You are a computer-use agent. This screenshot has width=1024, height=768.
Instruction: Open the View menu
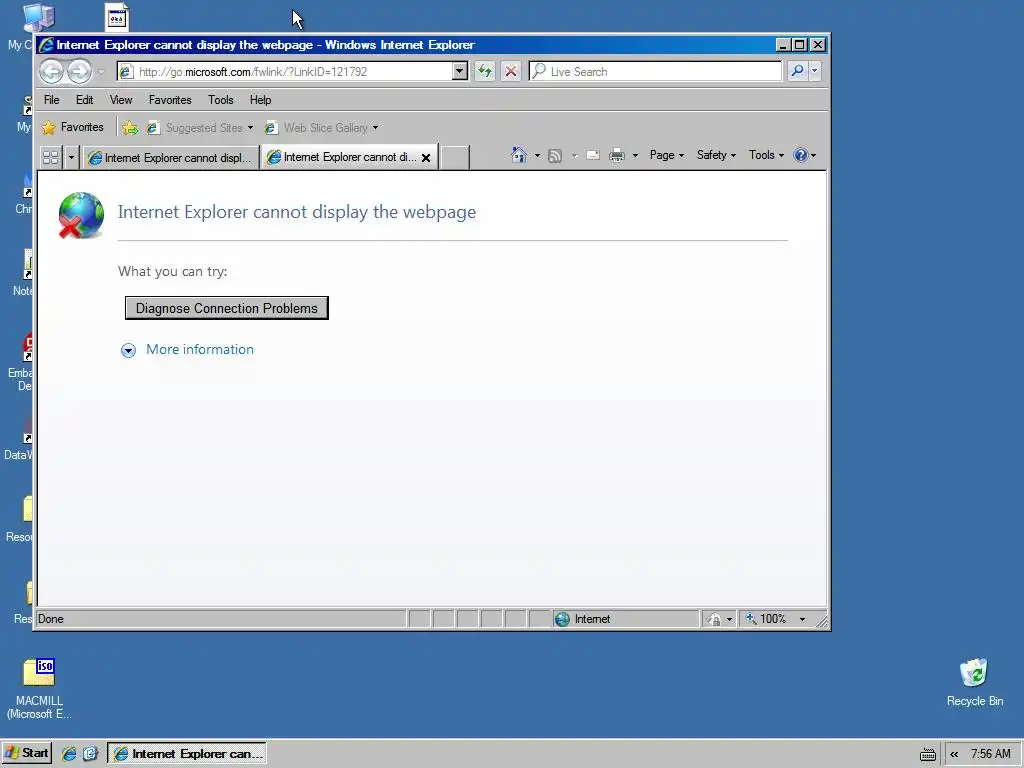121,100
